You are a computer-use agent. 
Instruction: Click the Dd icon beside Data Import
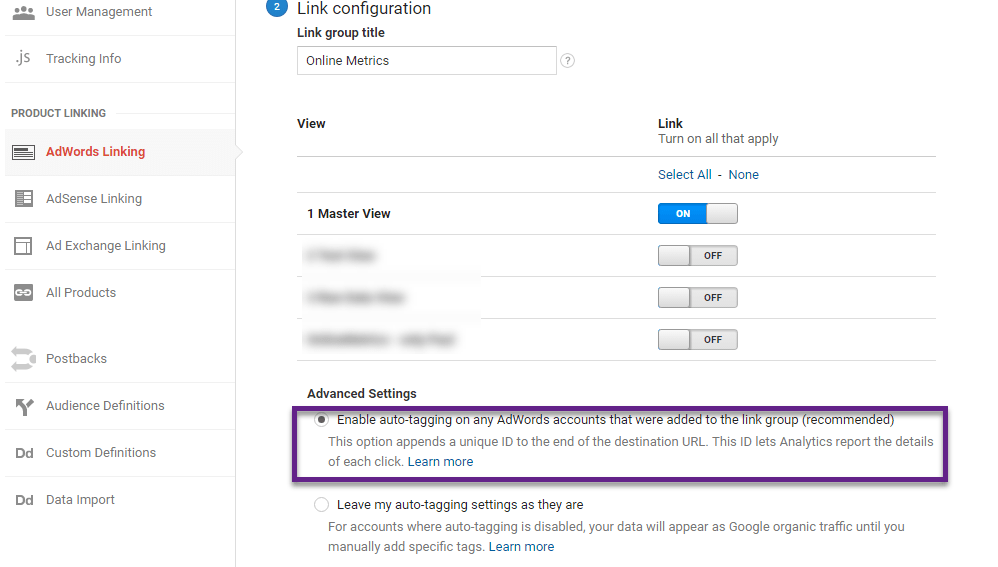pos(24,500)
